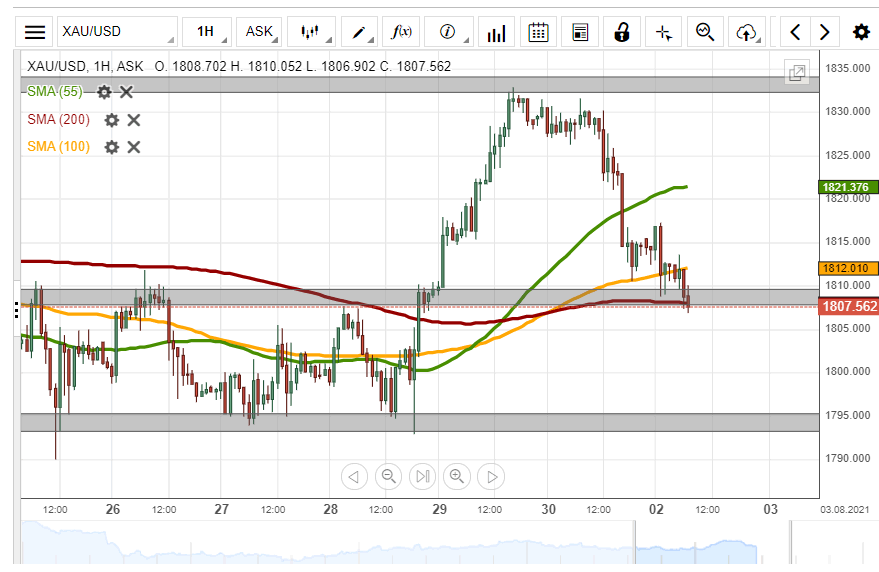Zoom in with chart magnifier plus
The width and height of the screenshot is (879, 572).
(457, 476)
